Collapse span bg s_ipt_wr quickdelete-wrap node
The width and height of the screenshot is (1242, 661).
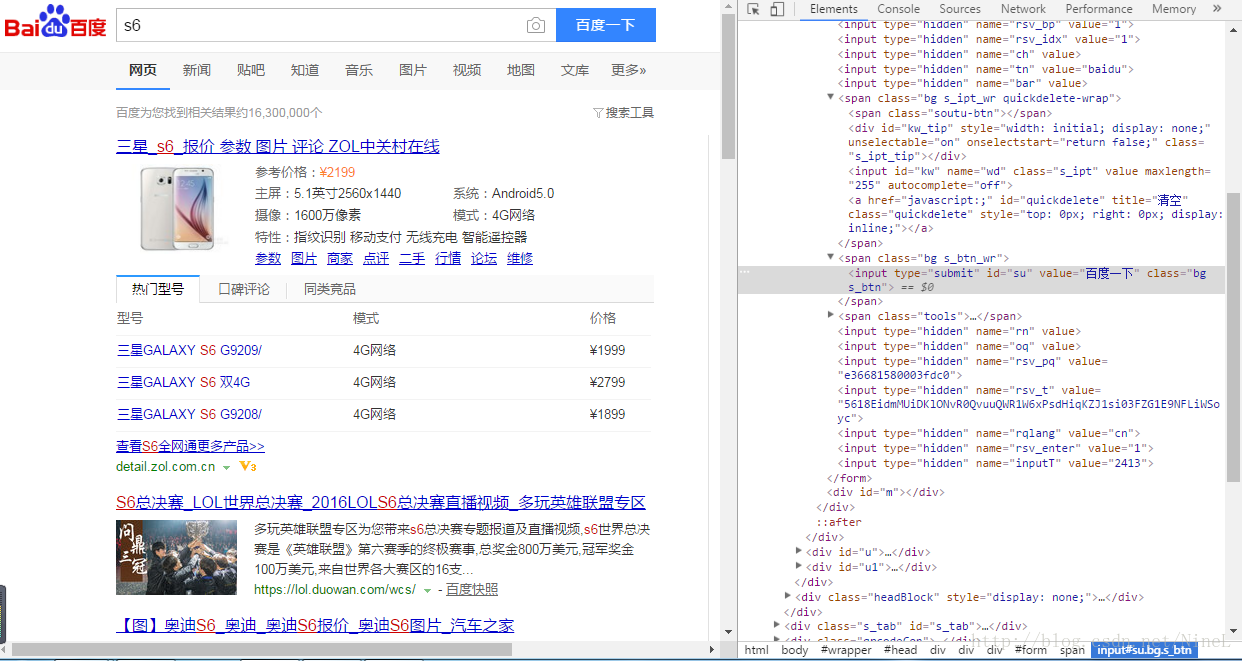tap(831, 97)
